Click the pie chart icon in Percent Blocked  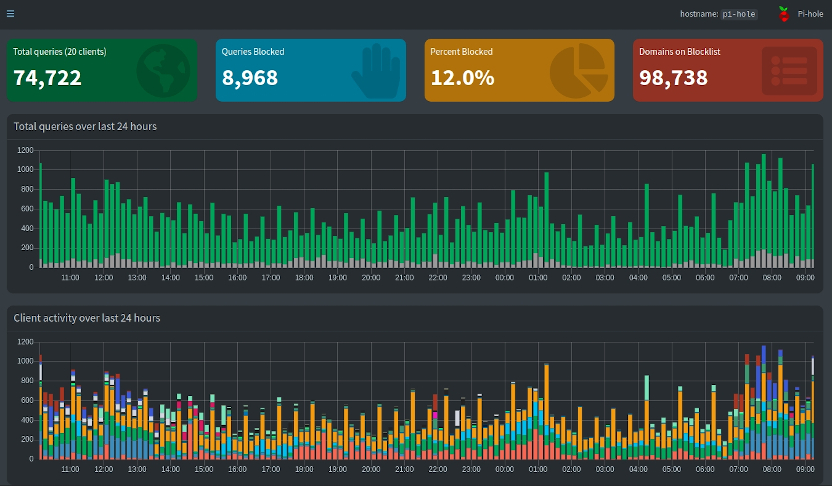coord(579,71)
